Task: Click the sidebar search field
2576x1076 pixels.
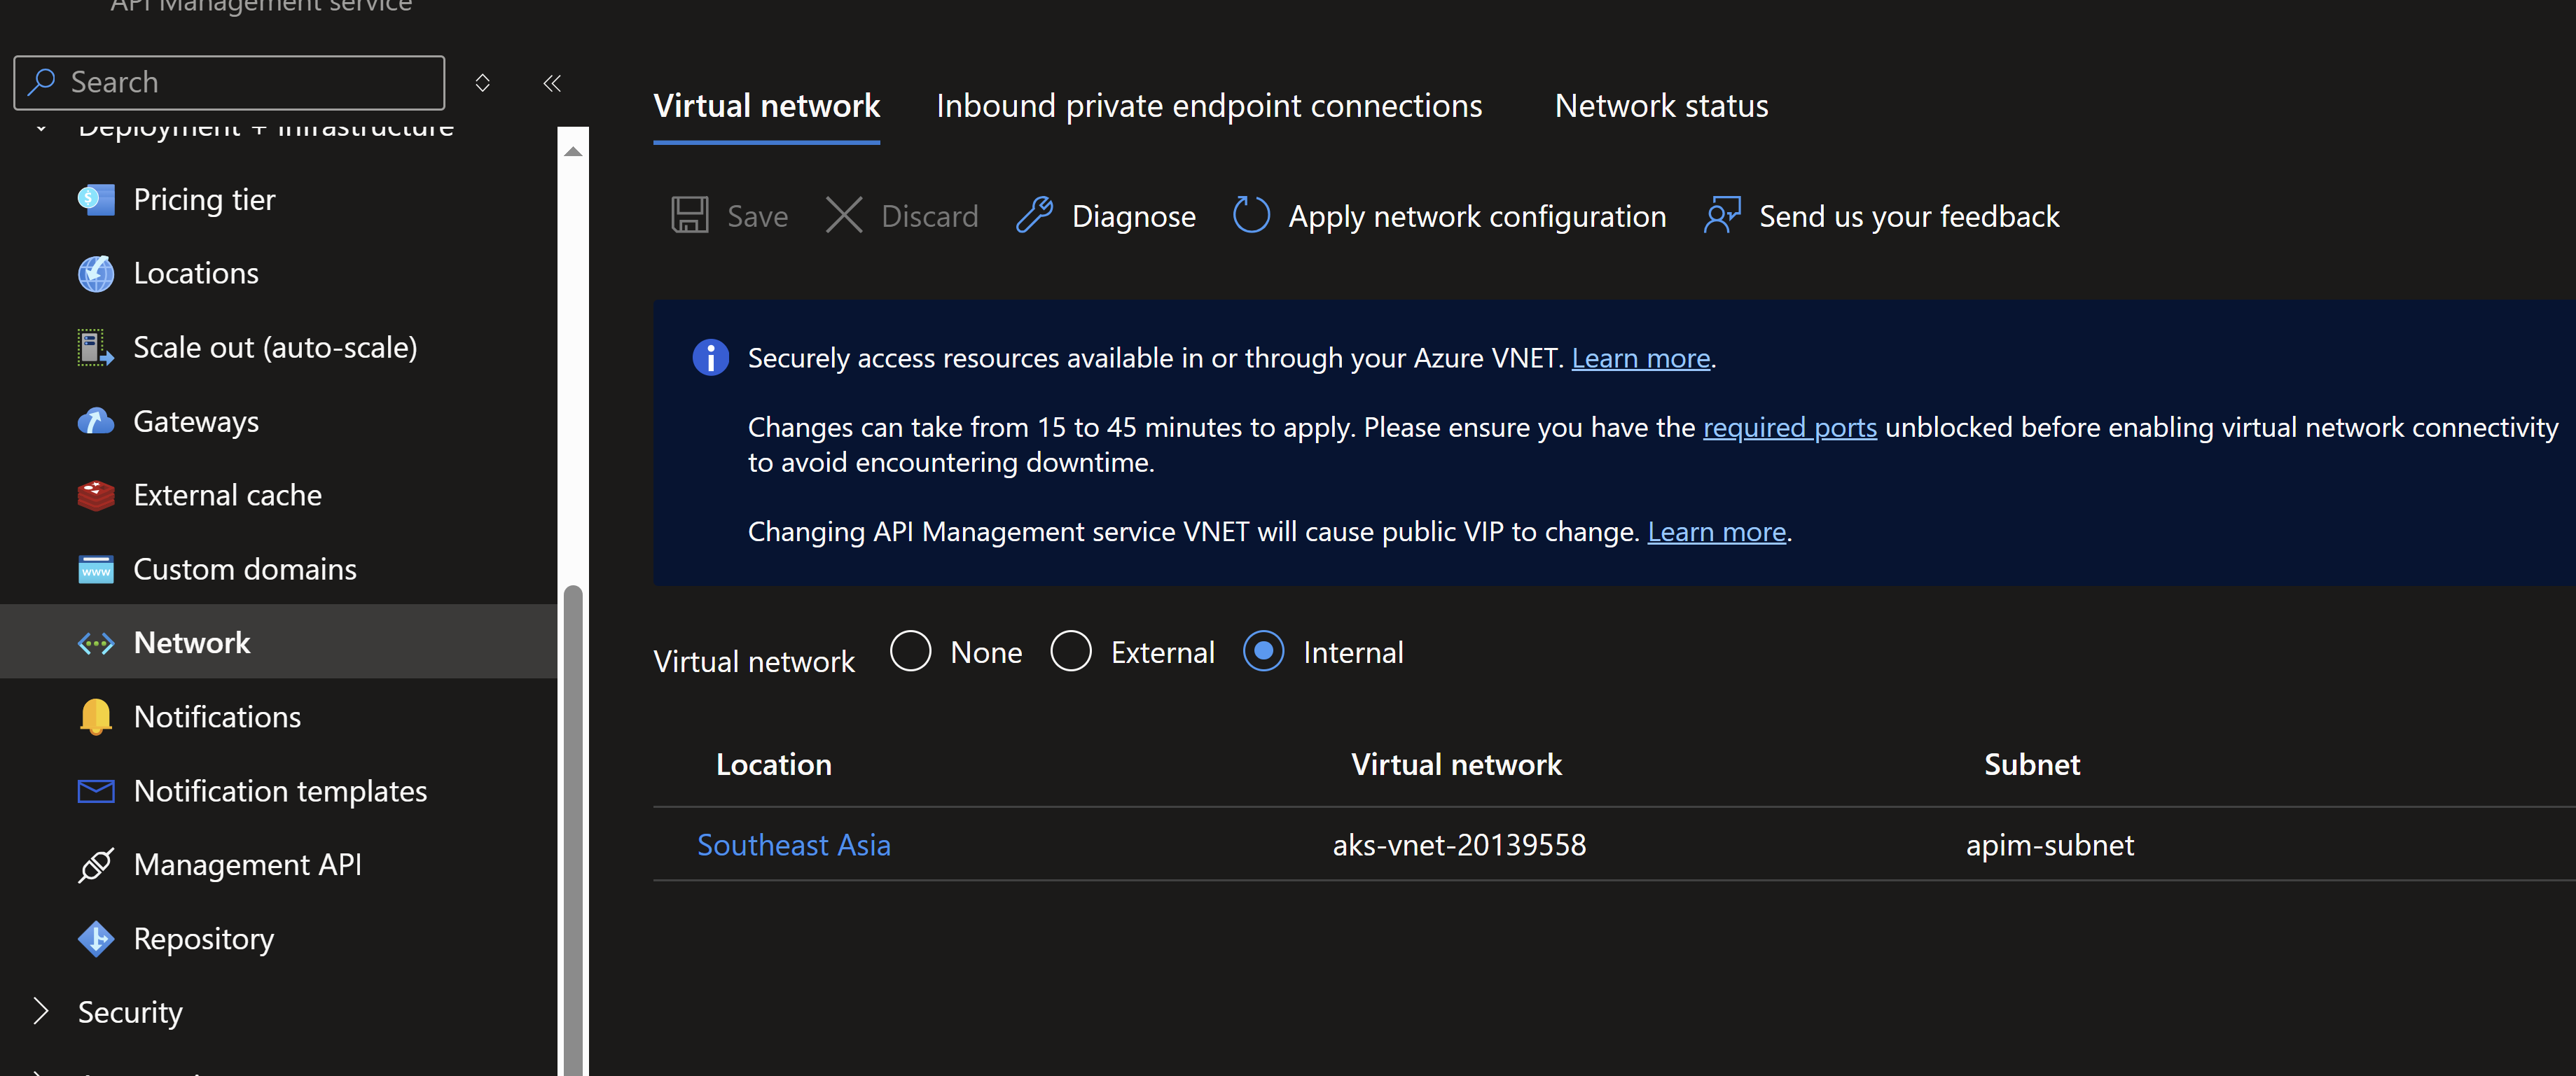Action: pyautogui.click(x=228, y=82)
